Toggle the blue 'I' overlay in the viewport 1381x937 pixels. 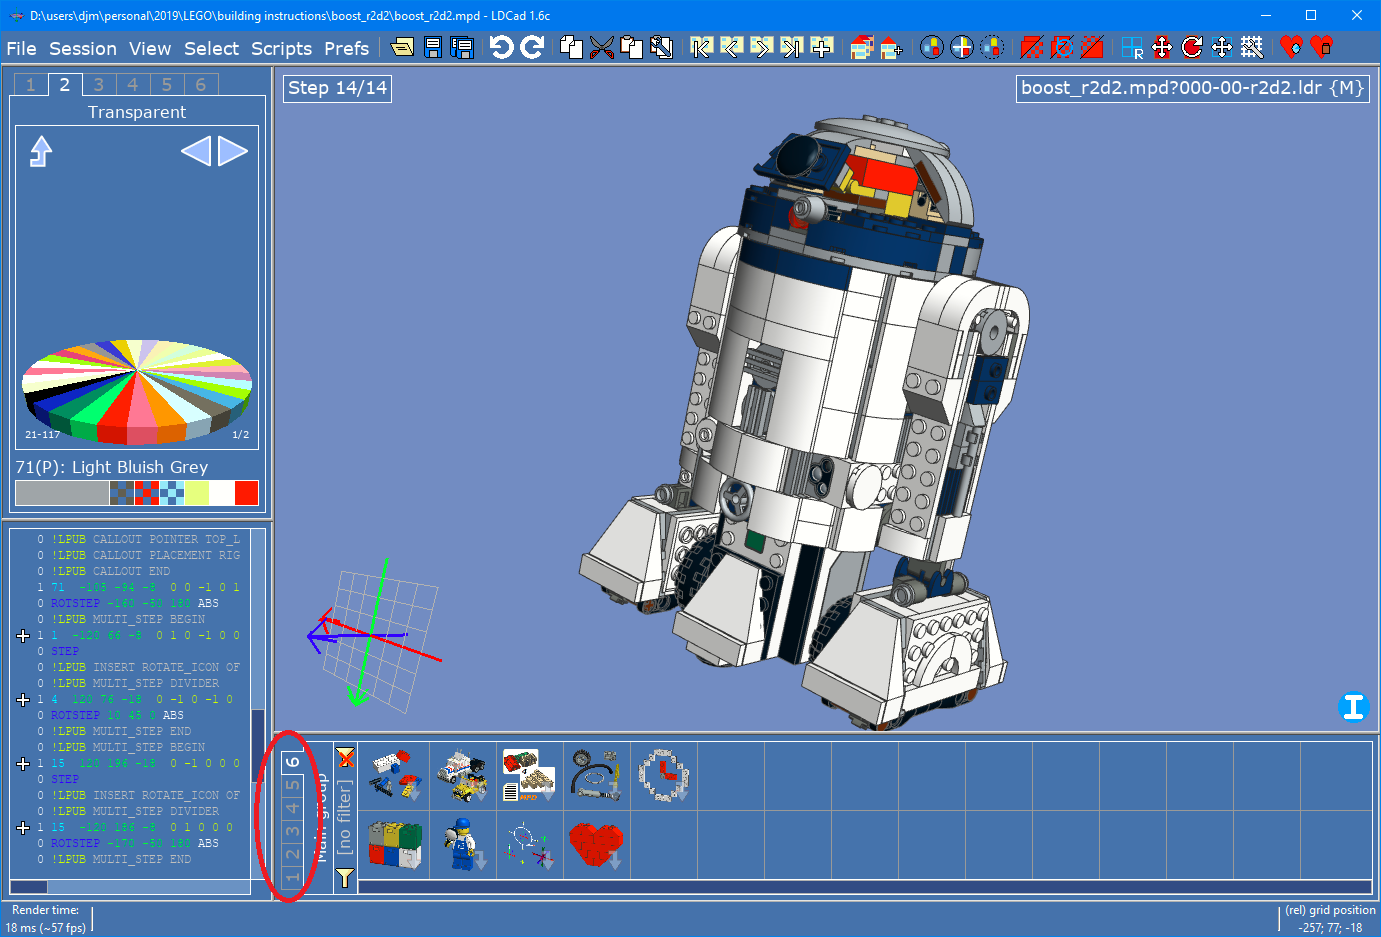1354,707
